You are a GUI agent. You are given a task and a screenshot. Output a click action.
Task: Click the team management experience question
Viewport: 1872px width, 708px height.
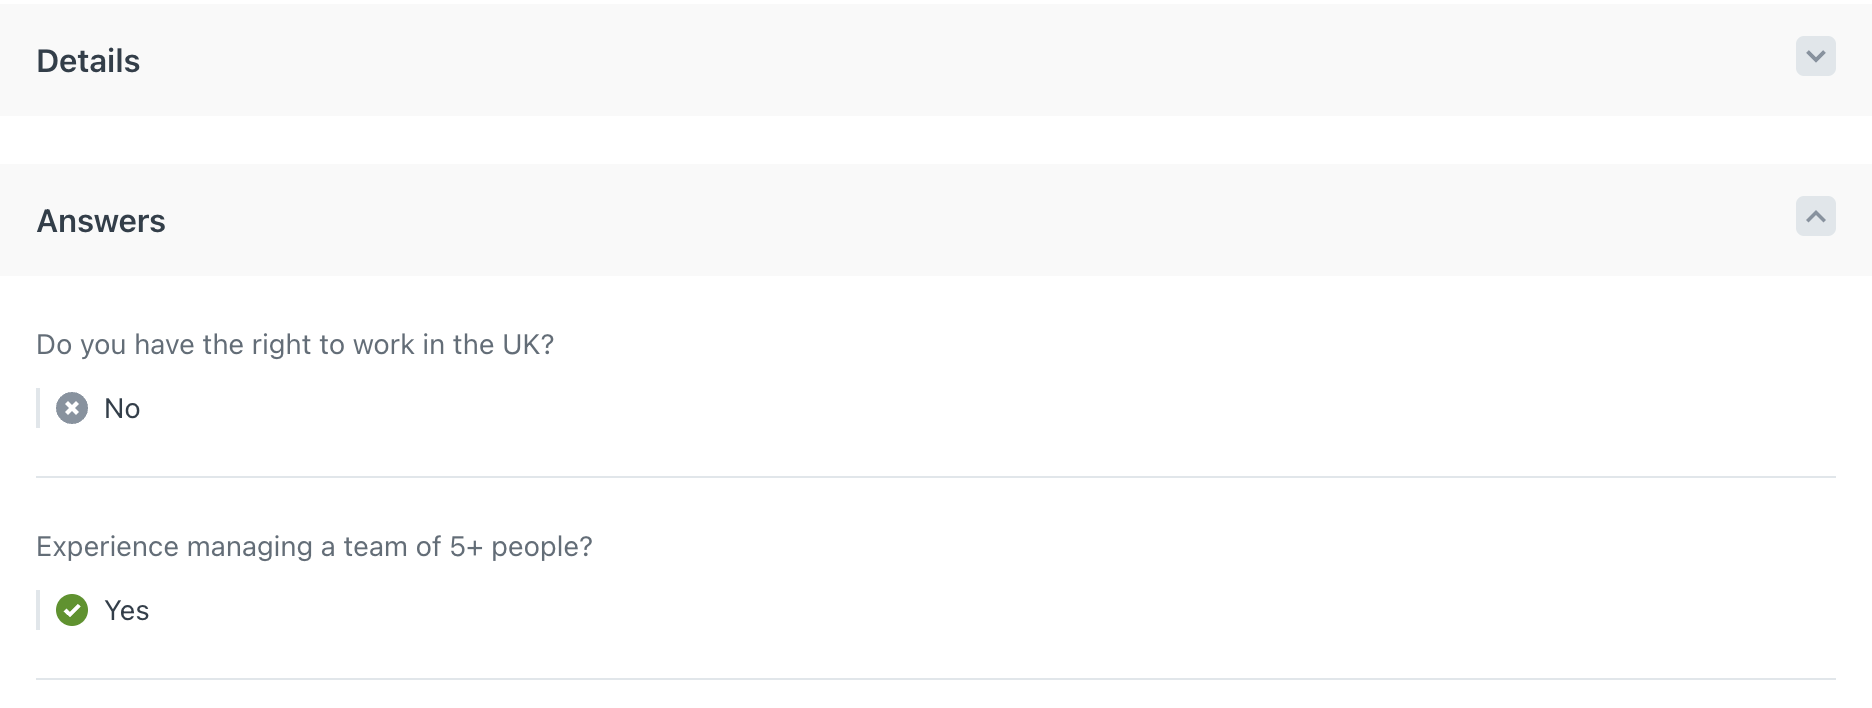coord(314,547)
